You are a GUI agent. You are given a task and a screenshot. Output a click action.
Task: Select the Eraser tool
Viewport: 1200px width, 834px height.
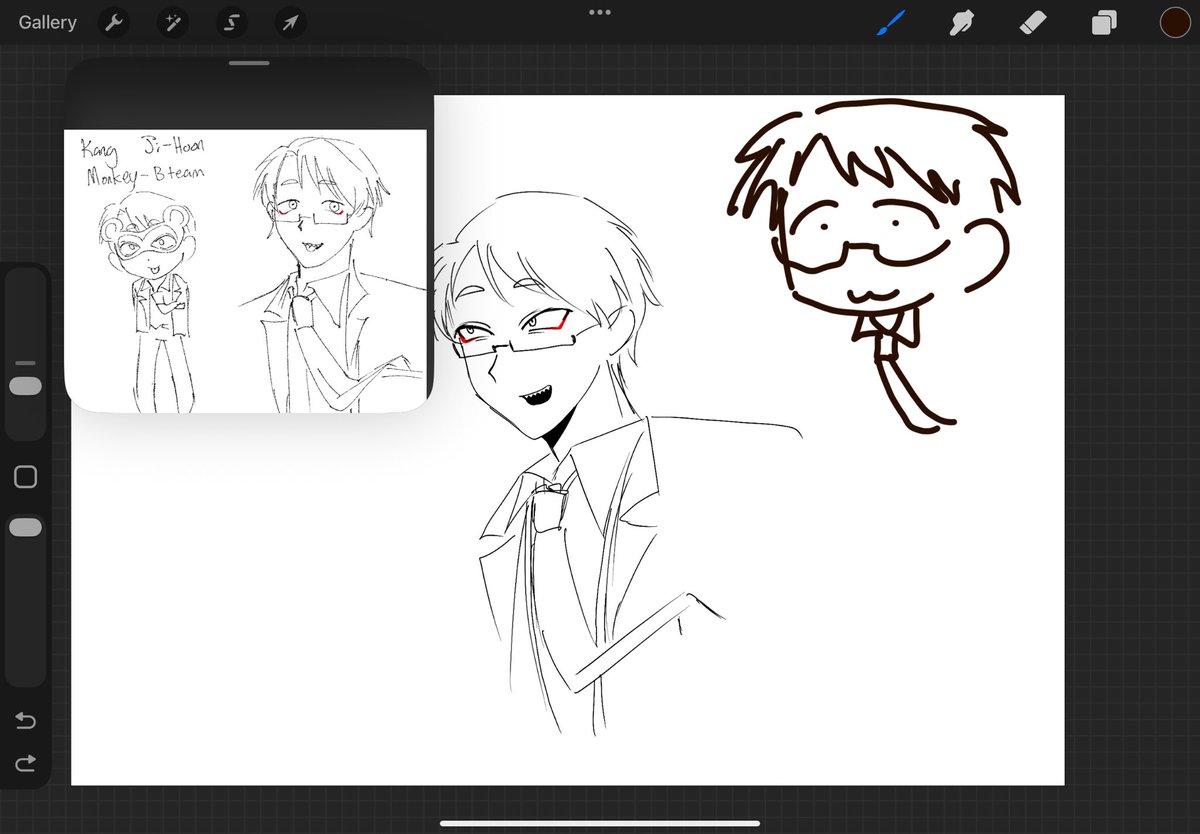[x=1033, y=22]
